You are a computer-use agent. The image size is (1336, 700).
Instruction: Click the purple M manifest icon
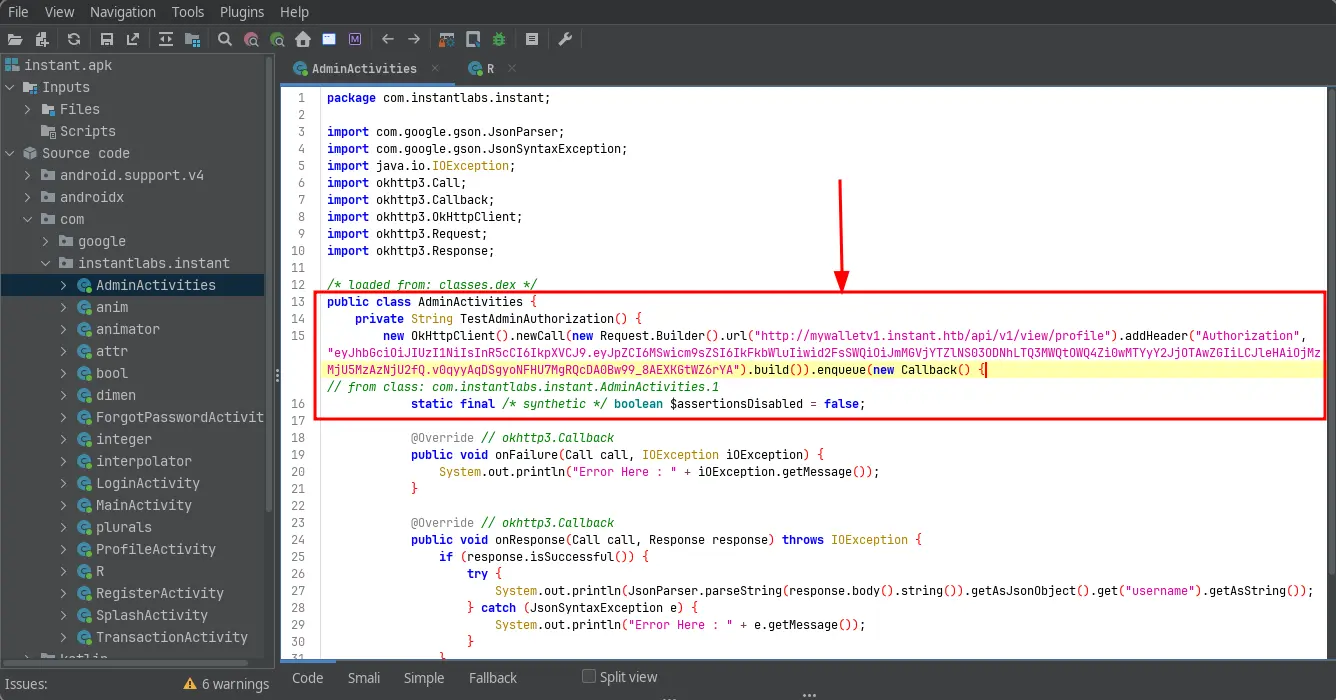point(355,39)
